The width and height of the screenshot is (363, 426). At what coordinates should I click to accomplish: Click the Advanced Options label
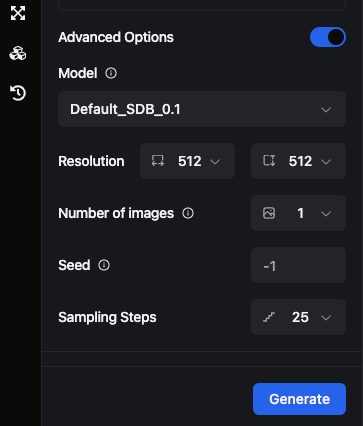(x=116, y=37)
